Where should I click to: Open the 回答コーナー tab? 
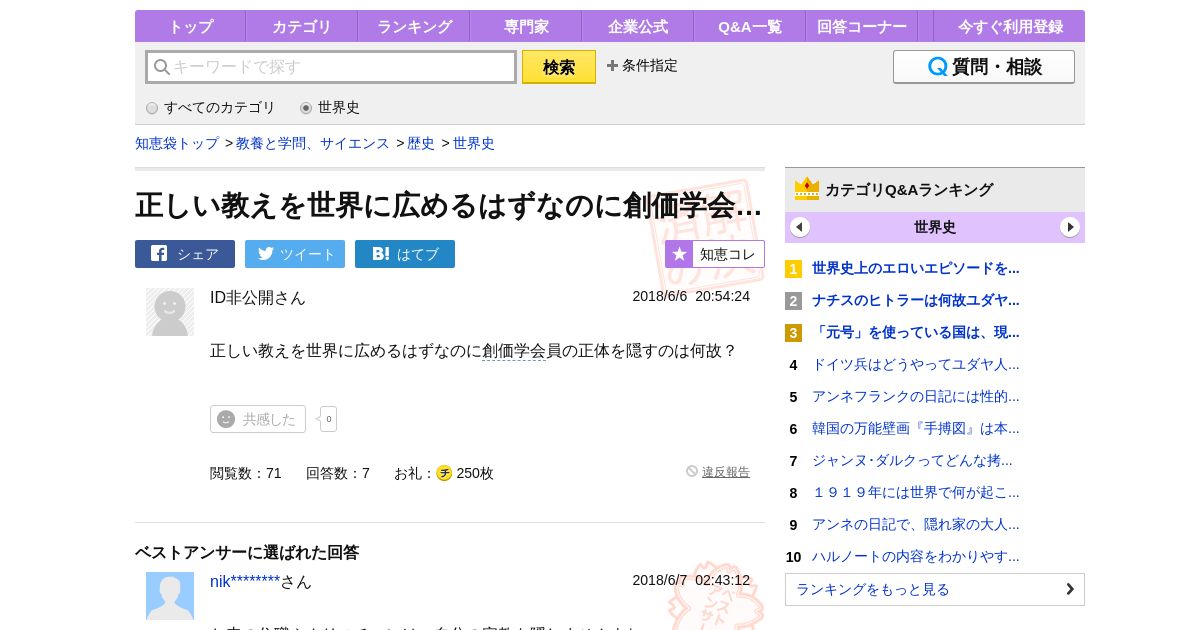point(861,26)
